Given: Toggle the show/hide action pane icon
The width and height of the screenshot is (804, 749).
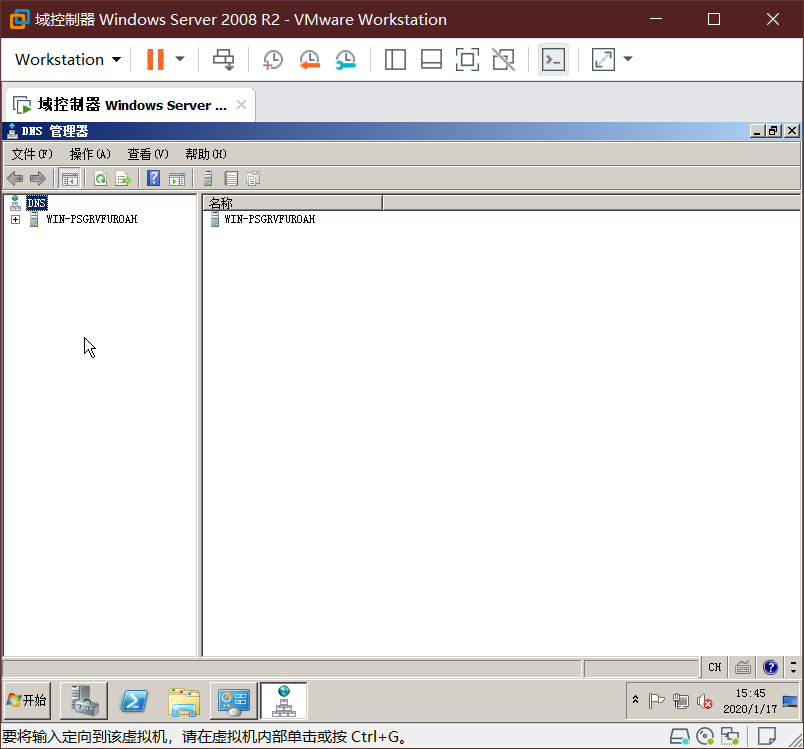Looking at the screenshot, I should [x=177, y=179].
